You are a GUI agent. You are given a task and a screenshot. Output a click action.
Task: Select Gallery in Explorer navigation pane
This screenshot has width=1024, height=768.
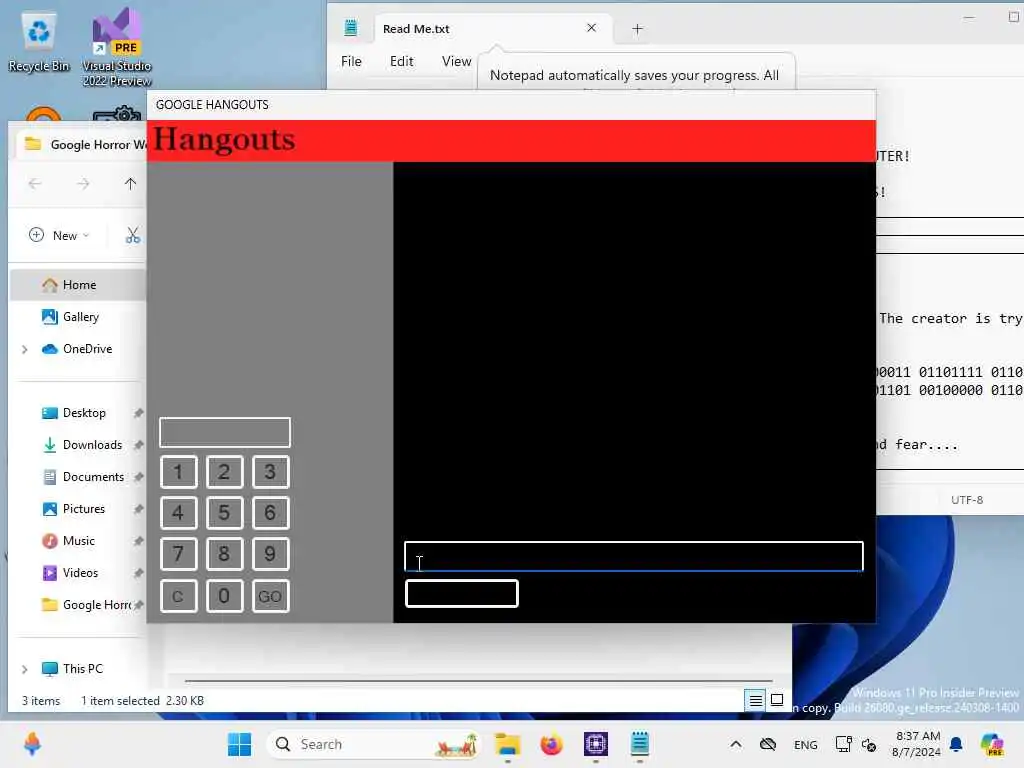(80, 317)
